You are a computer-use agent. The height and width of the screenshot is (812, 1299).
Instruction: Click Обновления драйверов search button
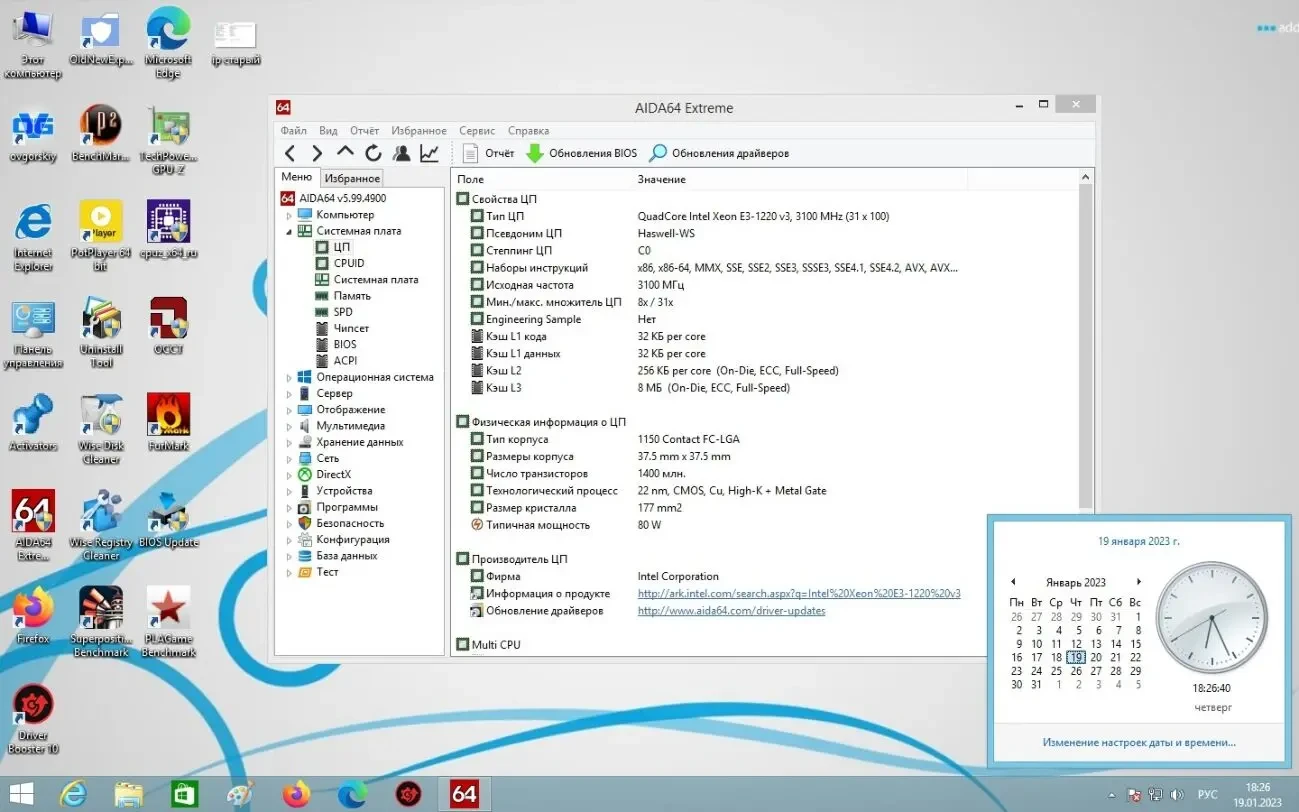[x=719, y=153]
